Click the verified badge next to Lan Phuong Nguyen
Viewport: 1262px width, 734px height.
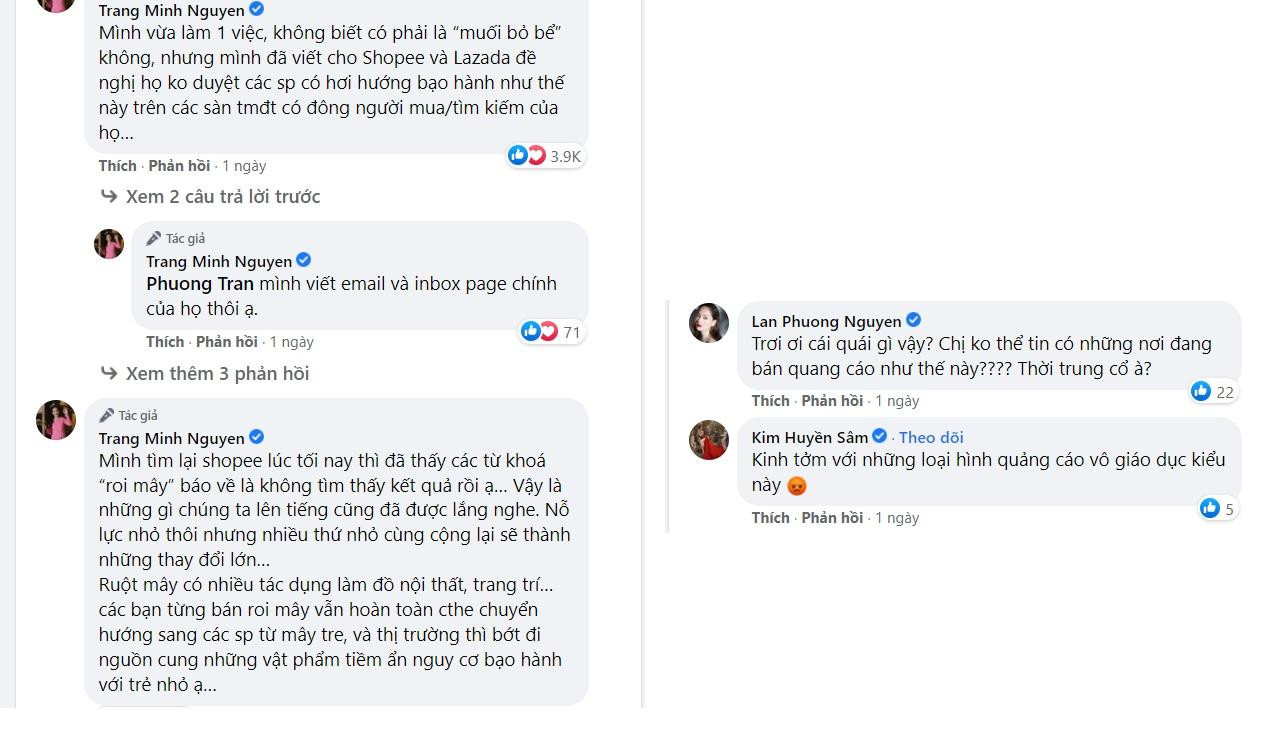tap(913, 321)
